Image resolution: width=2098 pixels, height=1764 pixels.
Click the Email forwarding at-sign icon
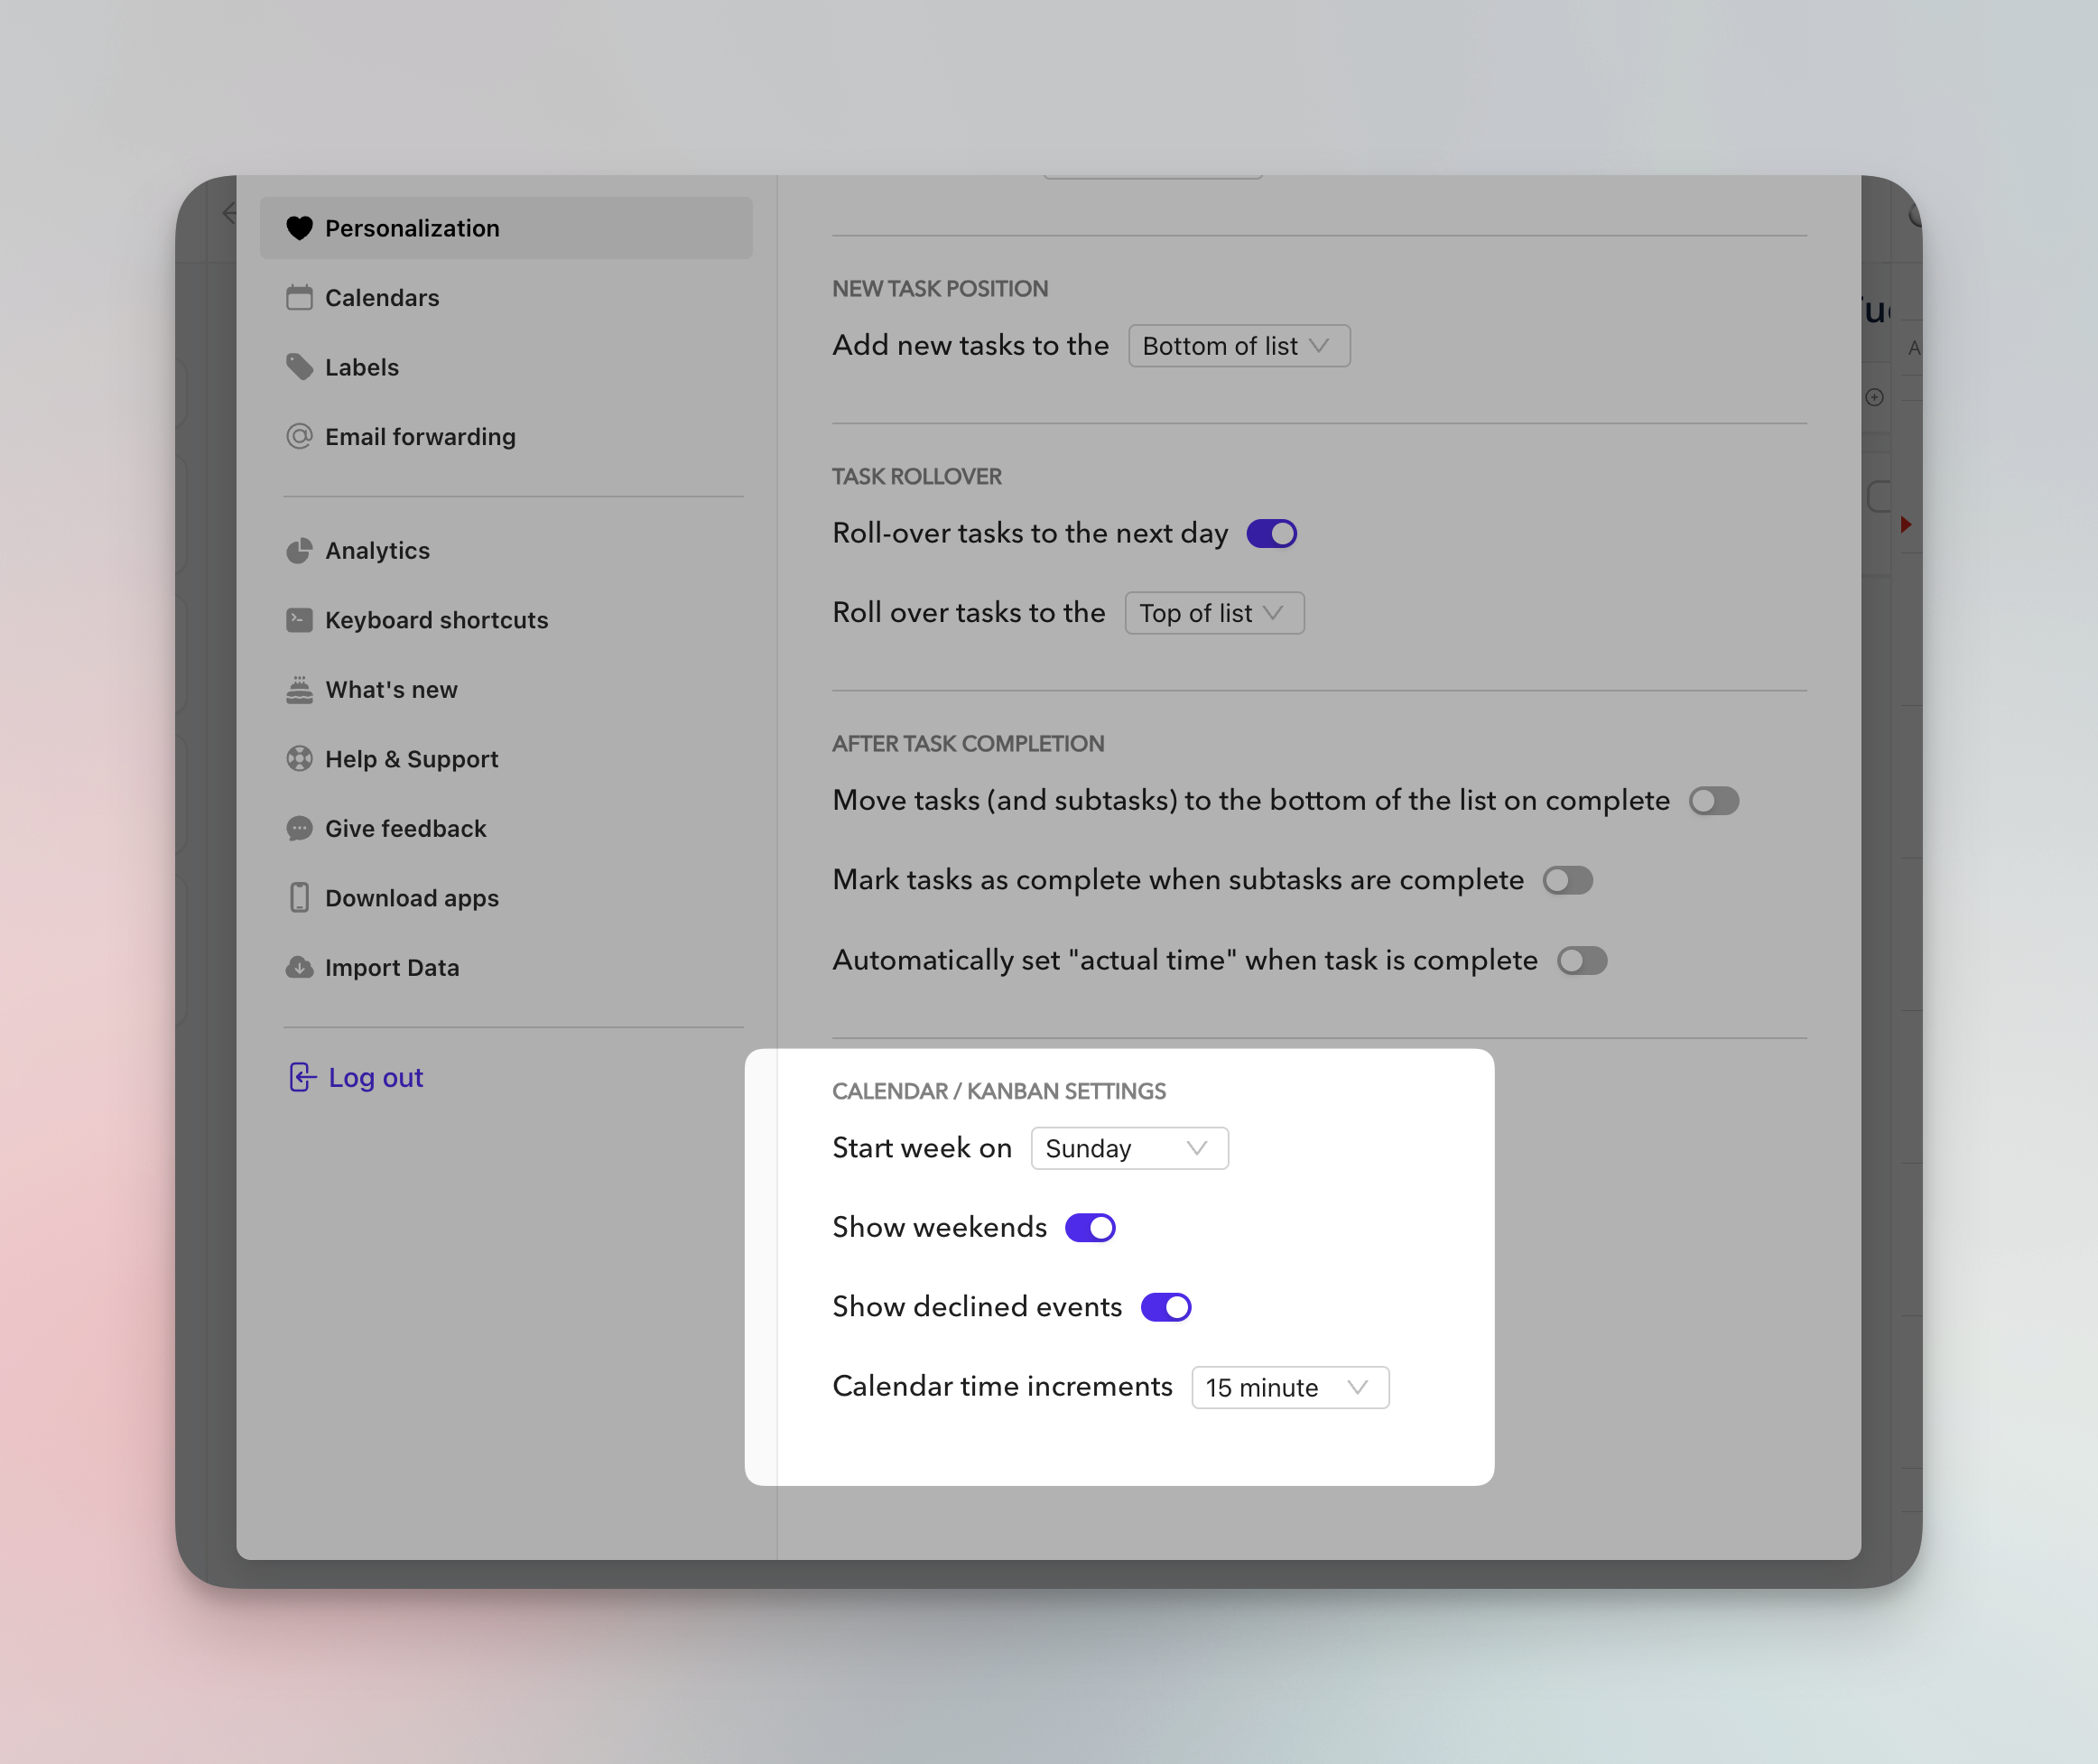pos(299,436)
